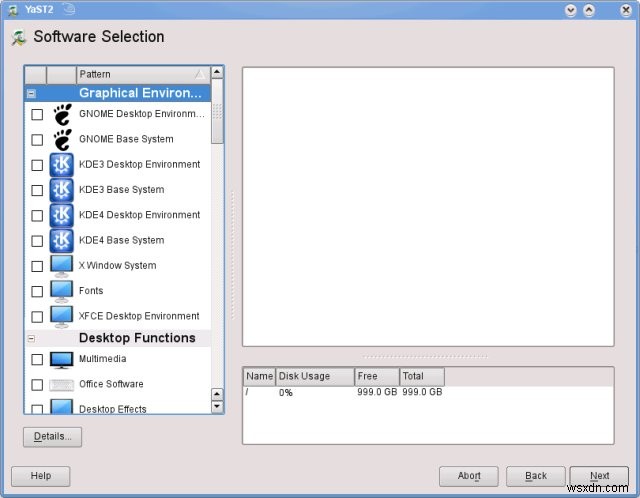This screenshot has width=640, height=498.
Task: Click the GNOME Desktop Environment foot icon
Action: 62,114
